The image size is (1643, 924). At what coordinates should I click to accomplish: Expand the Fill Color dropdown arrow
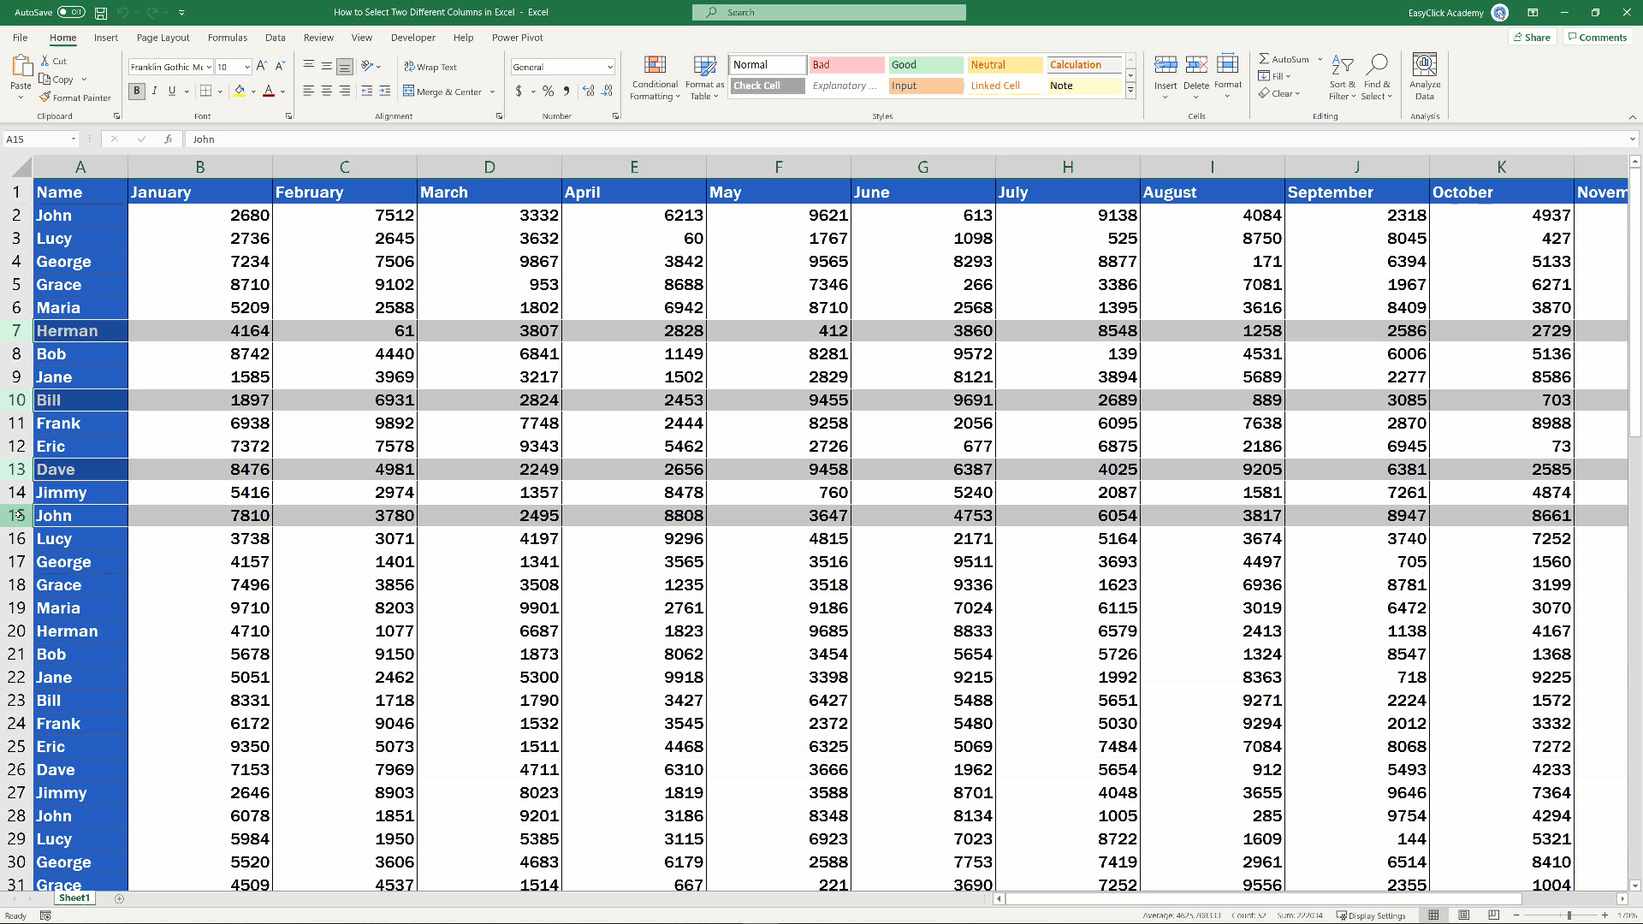click(x=251, y=91)
